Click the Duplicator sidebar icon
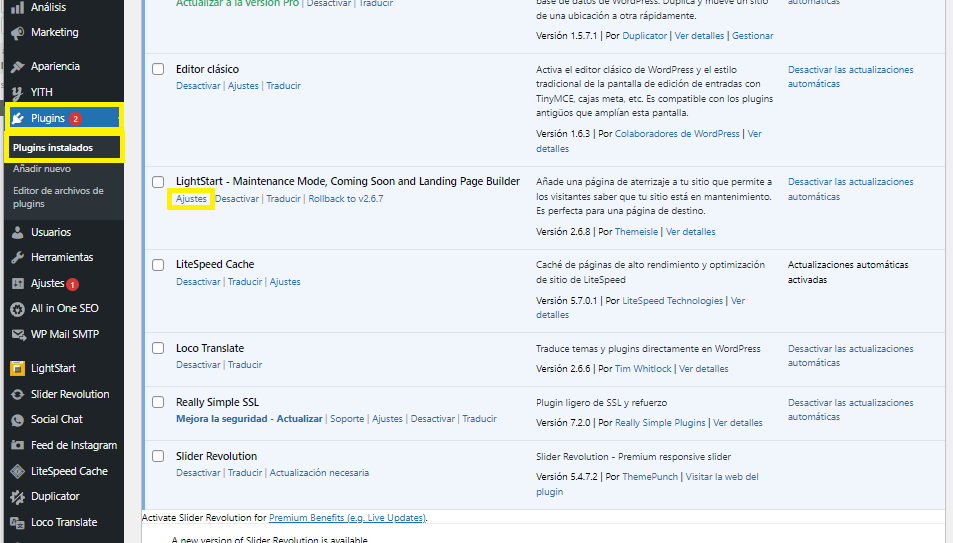Screen dimensions: 953x543 (x=17, y=497)
